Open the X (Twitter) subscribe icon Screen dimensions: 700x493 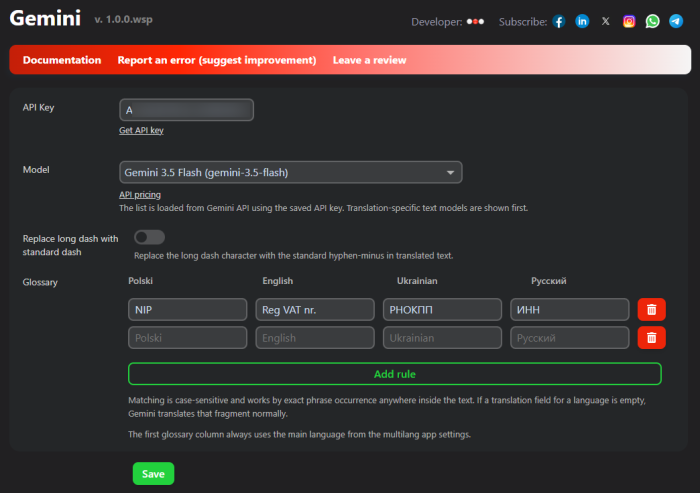coord(605,21)
